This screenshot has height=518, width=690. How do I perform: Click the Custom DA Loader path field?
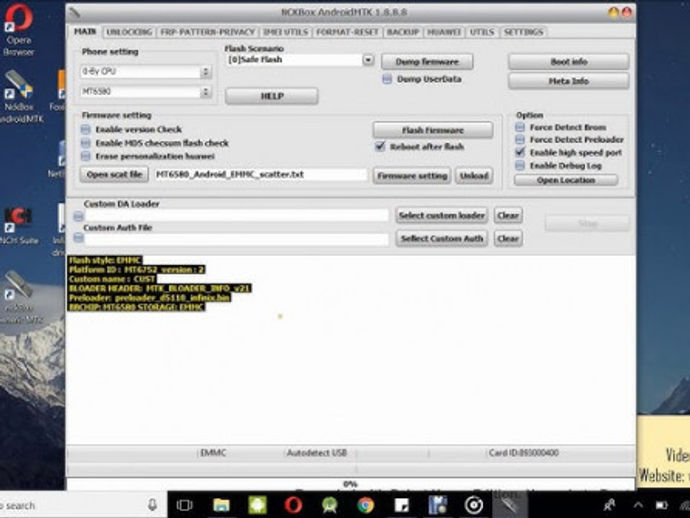point(237,216)
